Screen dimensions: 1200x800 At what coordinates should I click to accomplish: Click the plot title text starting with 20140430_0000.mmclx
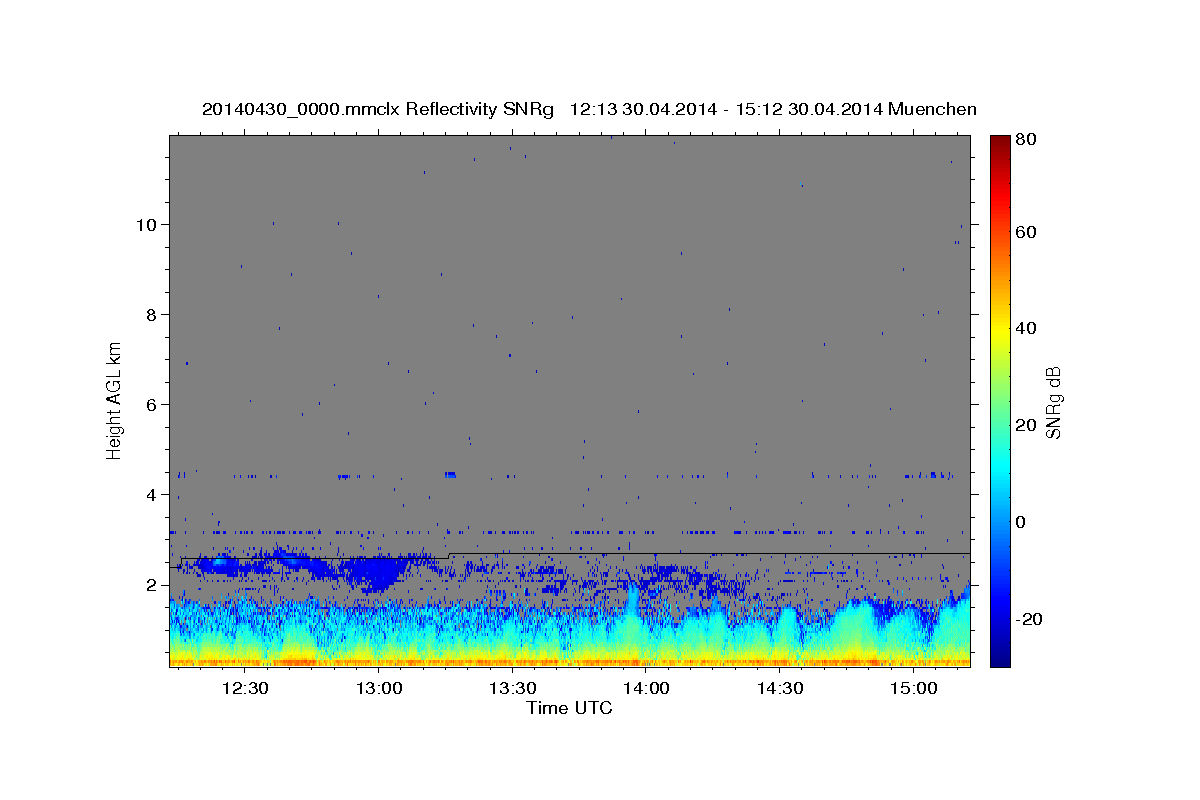[589, 109]
